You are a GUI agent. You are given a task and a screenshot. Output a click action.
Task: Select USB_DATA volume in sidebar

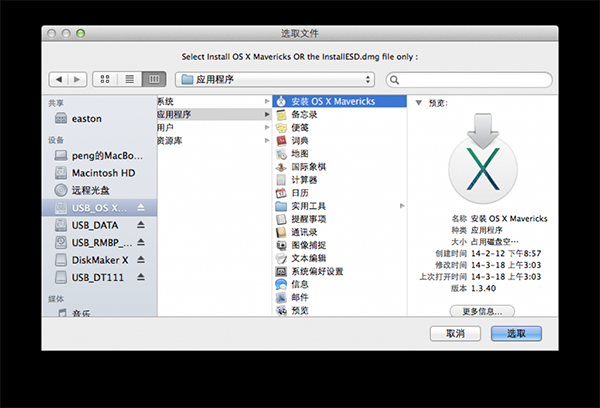[99, 225]
